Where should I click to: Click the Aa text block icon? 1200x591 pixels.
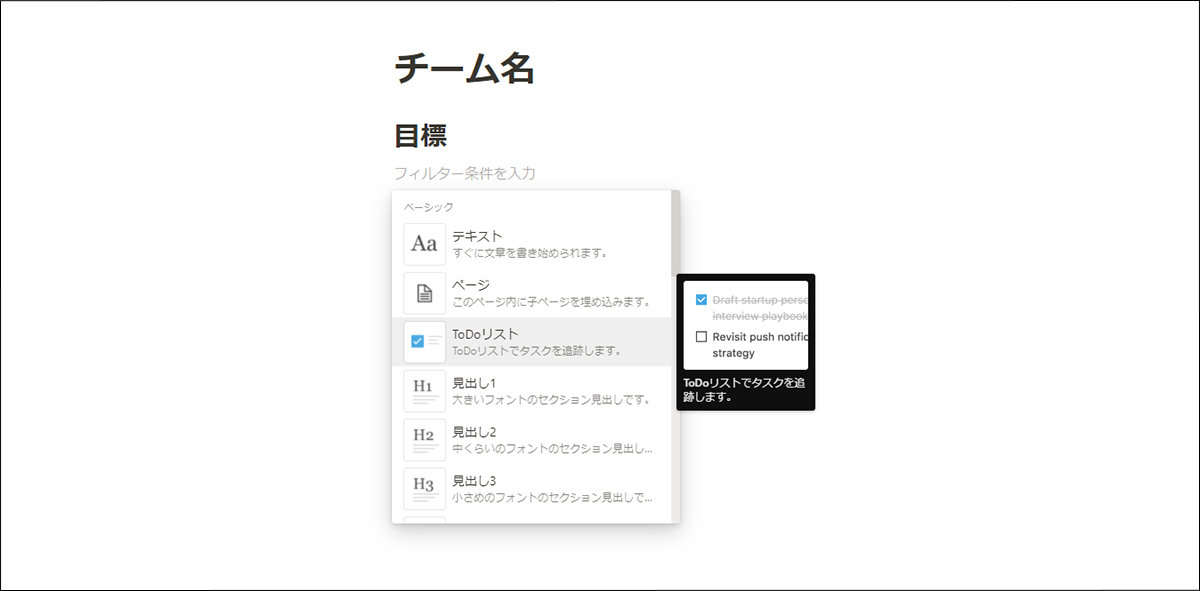pyautogui.click(x=424, y=244)
